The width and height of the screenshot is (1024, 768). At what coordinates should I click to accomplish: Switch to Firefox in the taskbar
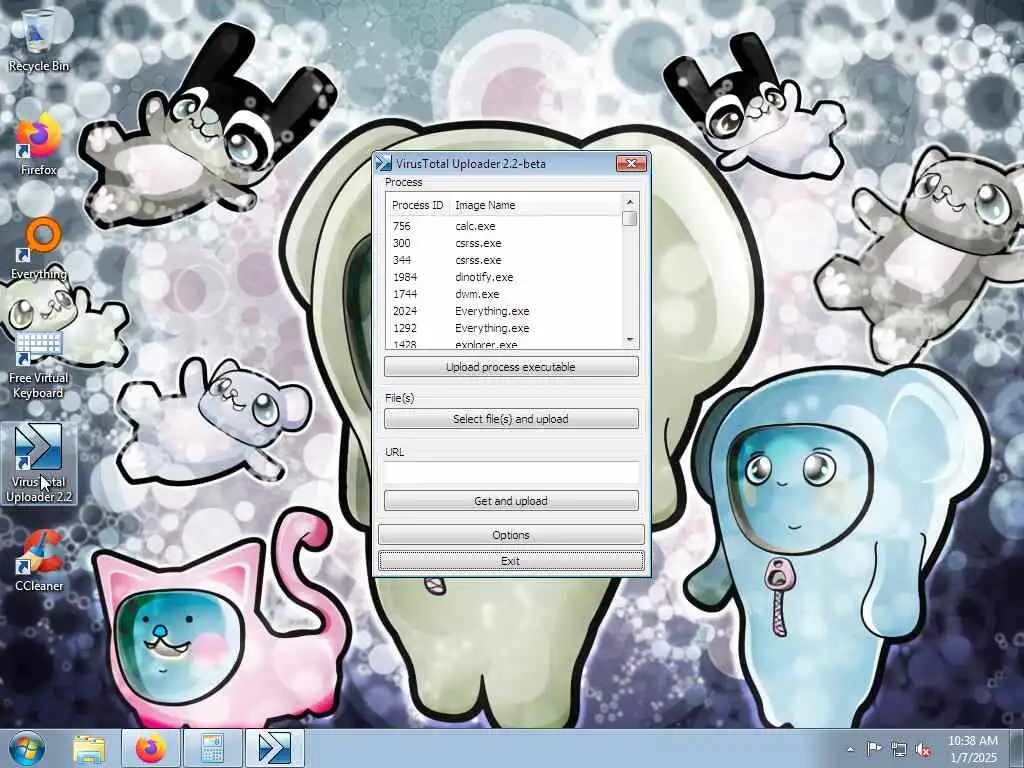coord(150,748)
